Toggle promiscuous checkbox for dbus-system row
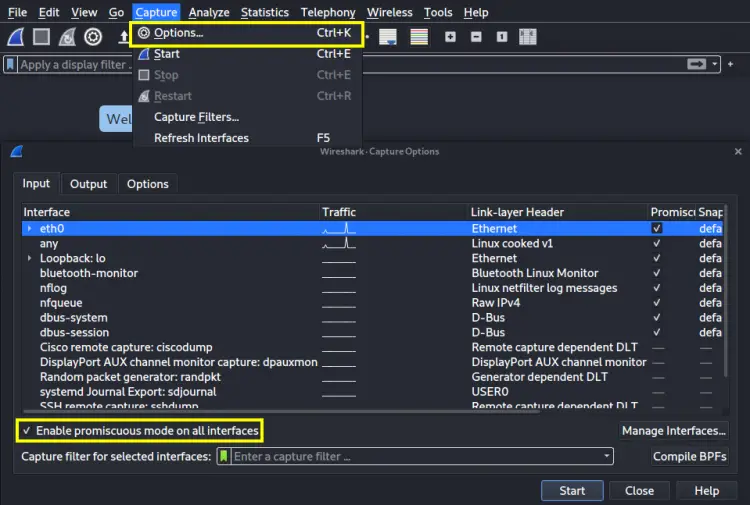750x505 pixels. (x=657, y=318)
